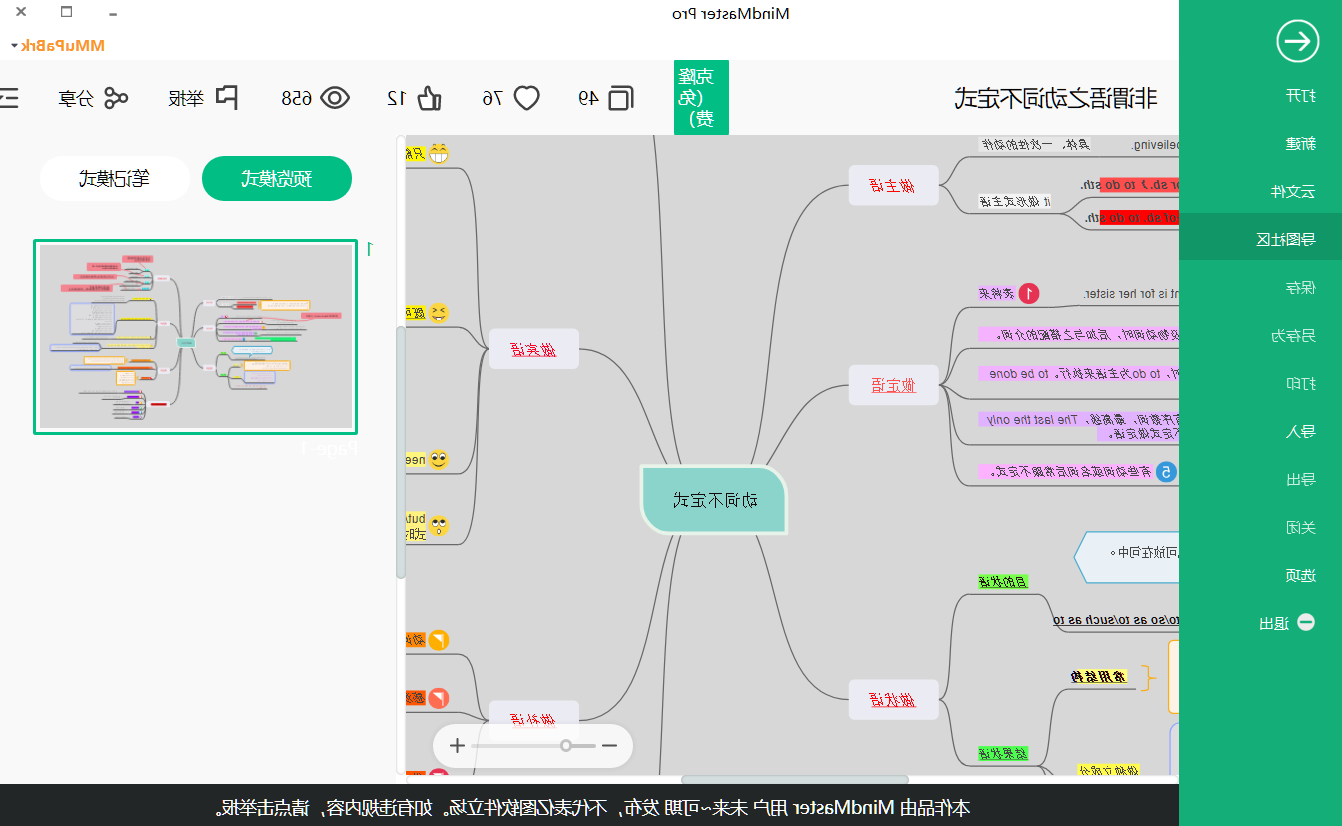The height and width of the screenshot is (826, 1342).
Task: Switch to 预览模式 preview mode
Action: click(x=277, y=179)
